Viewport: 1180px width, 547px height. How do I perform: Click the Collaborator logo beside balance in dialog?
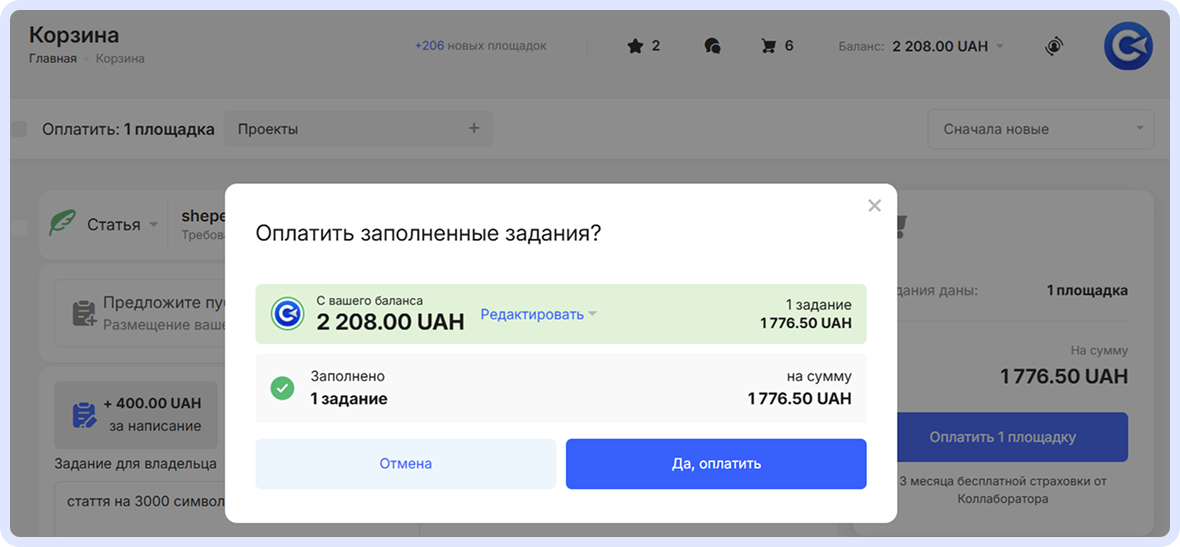(288, 314)
